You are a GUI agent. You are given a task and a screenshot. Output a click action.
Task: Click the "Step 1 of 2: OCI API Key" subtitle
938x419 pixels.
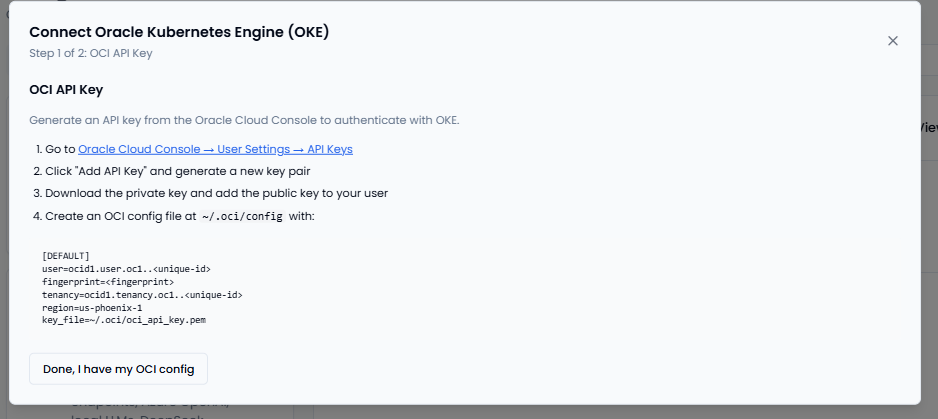91,53
